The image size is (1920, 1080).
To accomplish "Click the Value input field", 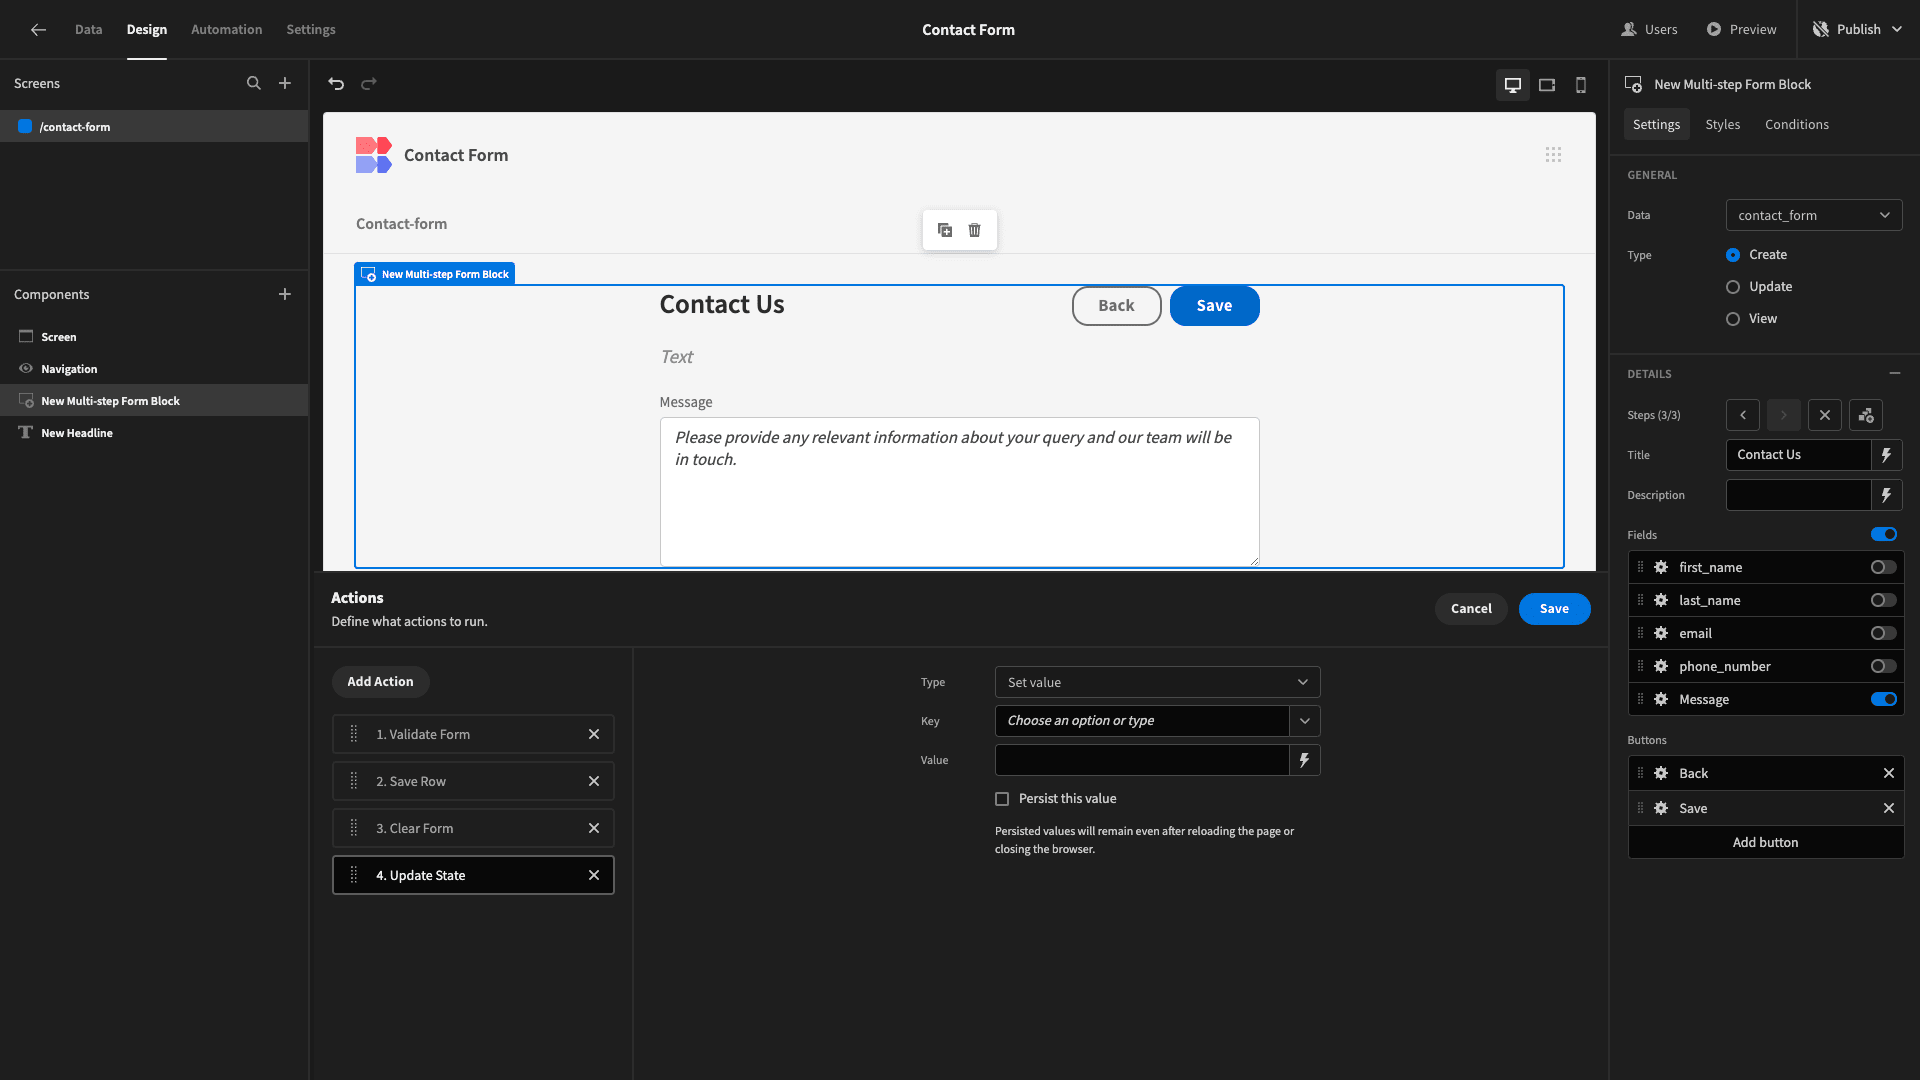I will tap(1141, 760).
